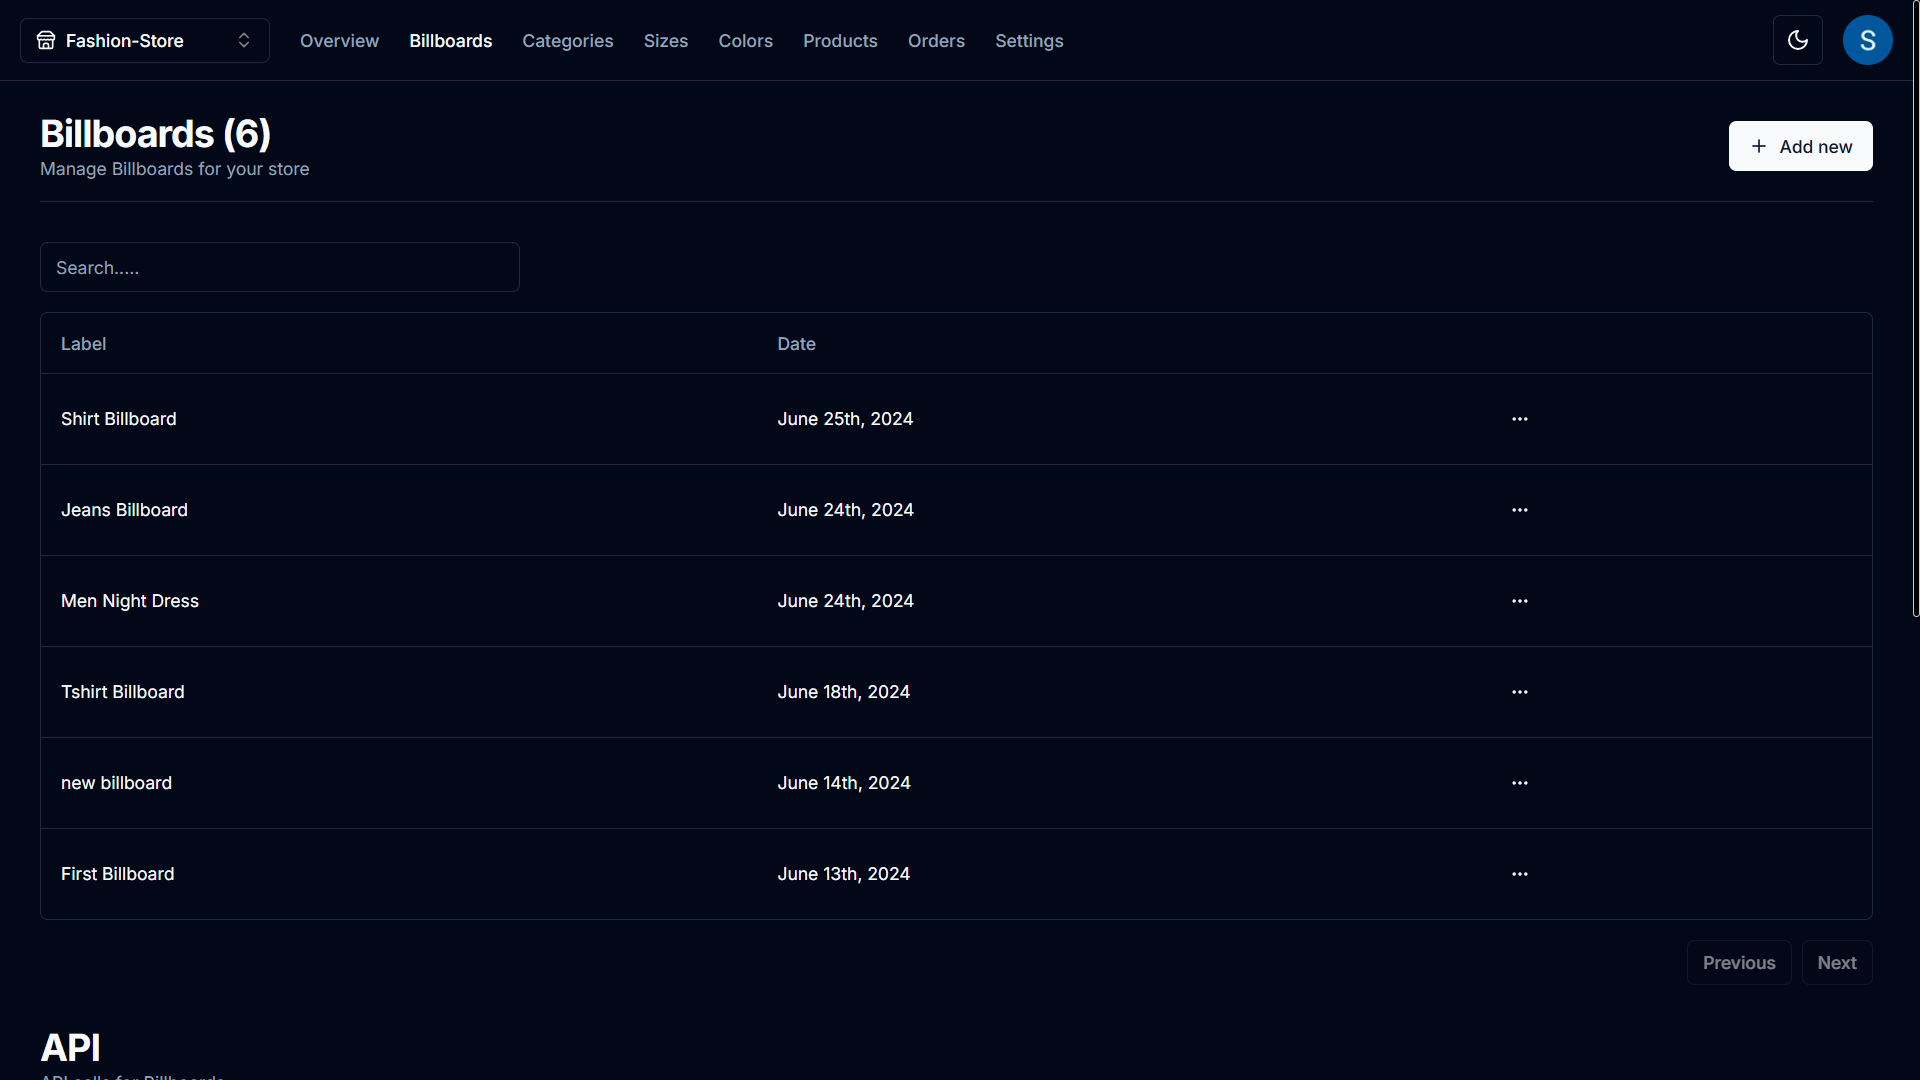Switch to the Sizes tab

pos(665,41)
